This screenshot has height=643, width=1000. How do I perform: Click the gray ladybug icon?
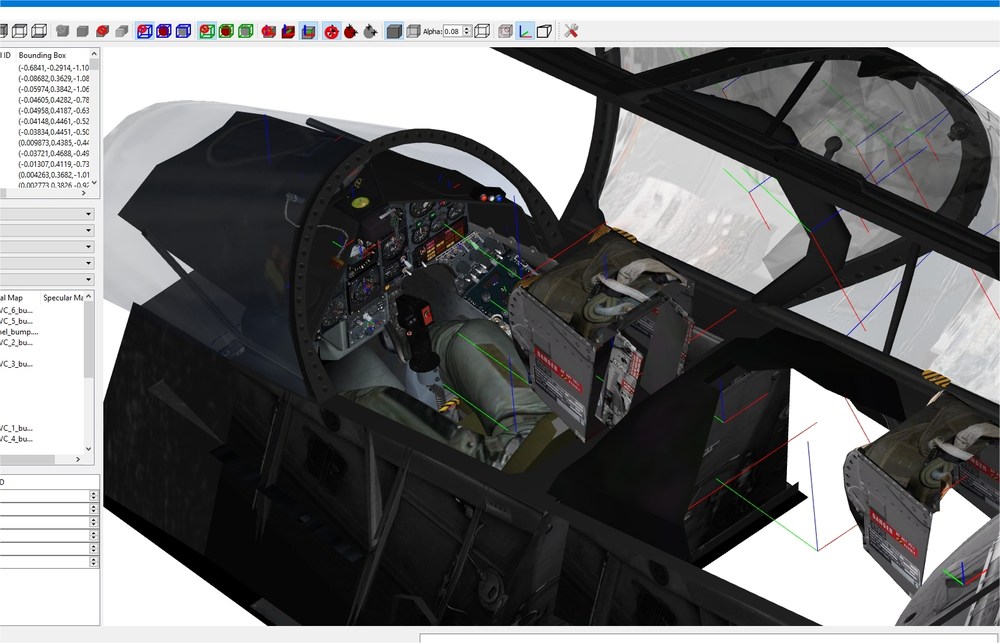[x=370, y=31]
